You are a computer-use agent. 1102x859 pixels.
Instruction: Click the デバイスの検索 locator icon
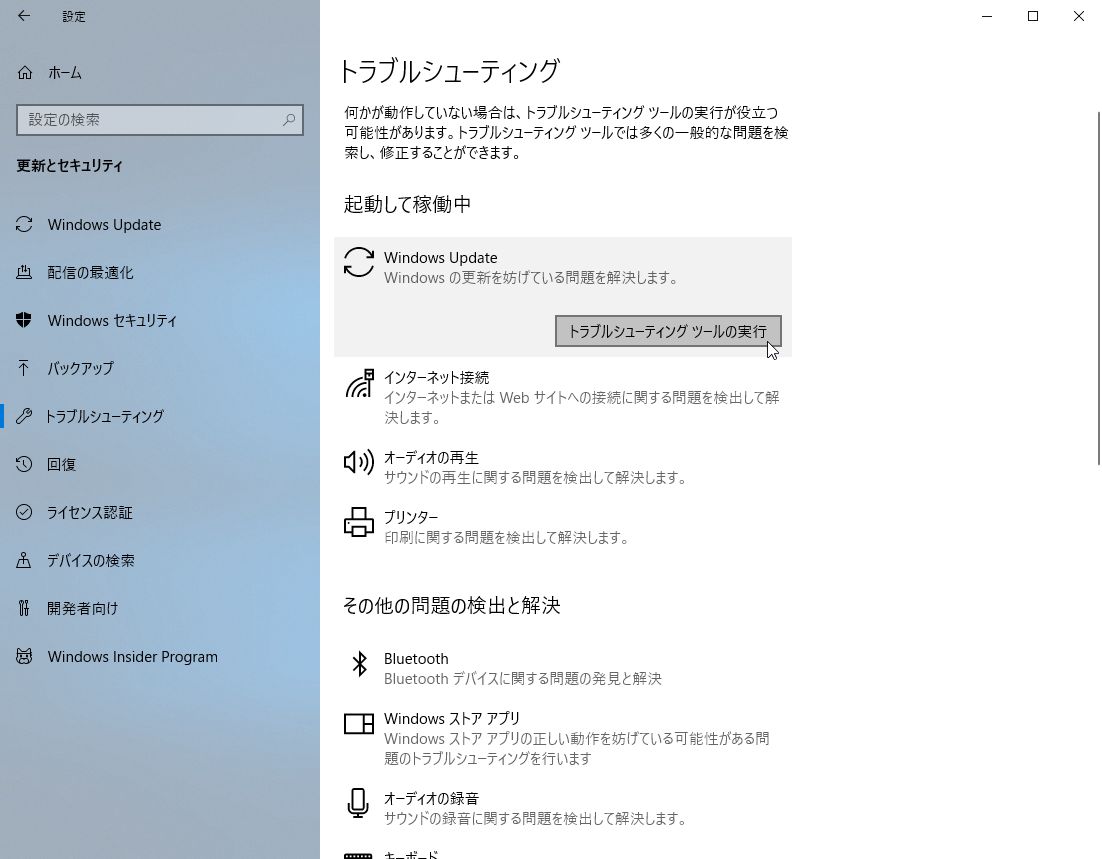click(x=24, y=560)
